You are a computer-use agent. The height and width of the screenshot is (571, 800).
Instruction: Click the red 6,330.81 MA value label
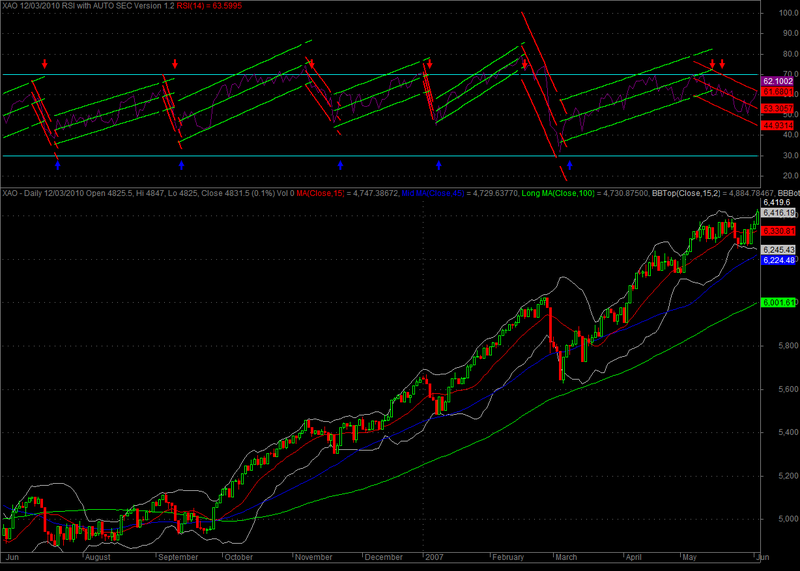pos(778,231)
